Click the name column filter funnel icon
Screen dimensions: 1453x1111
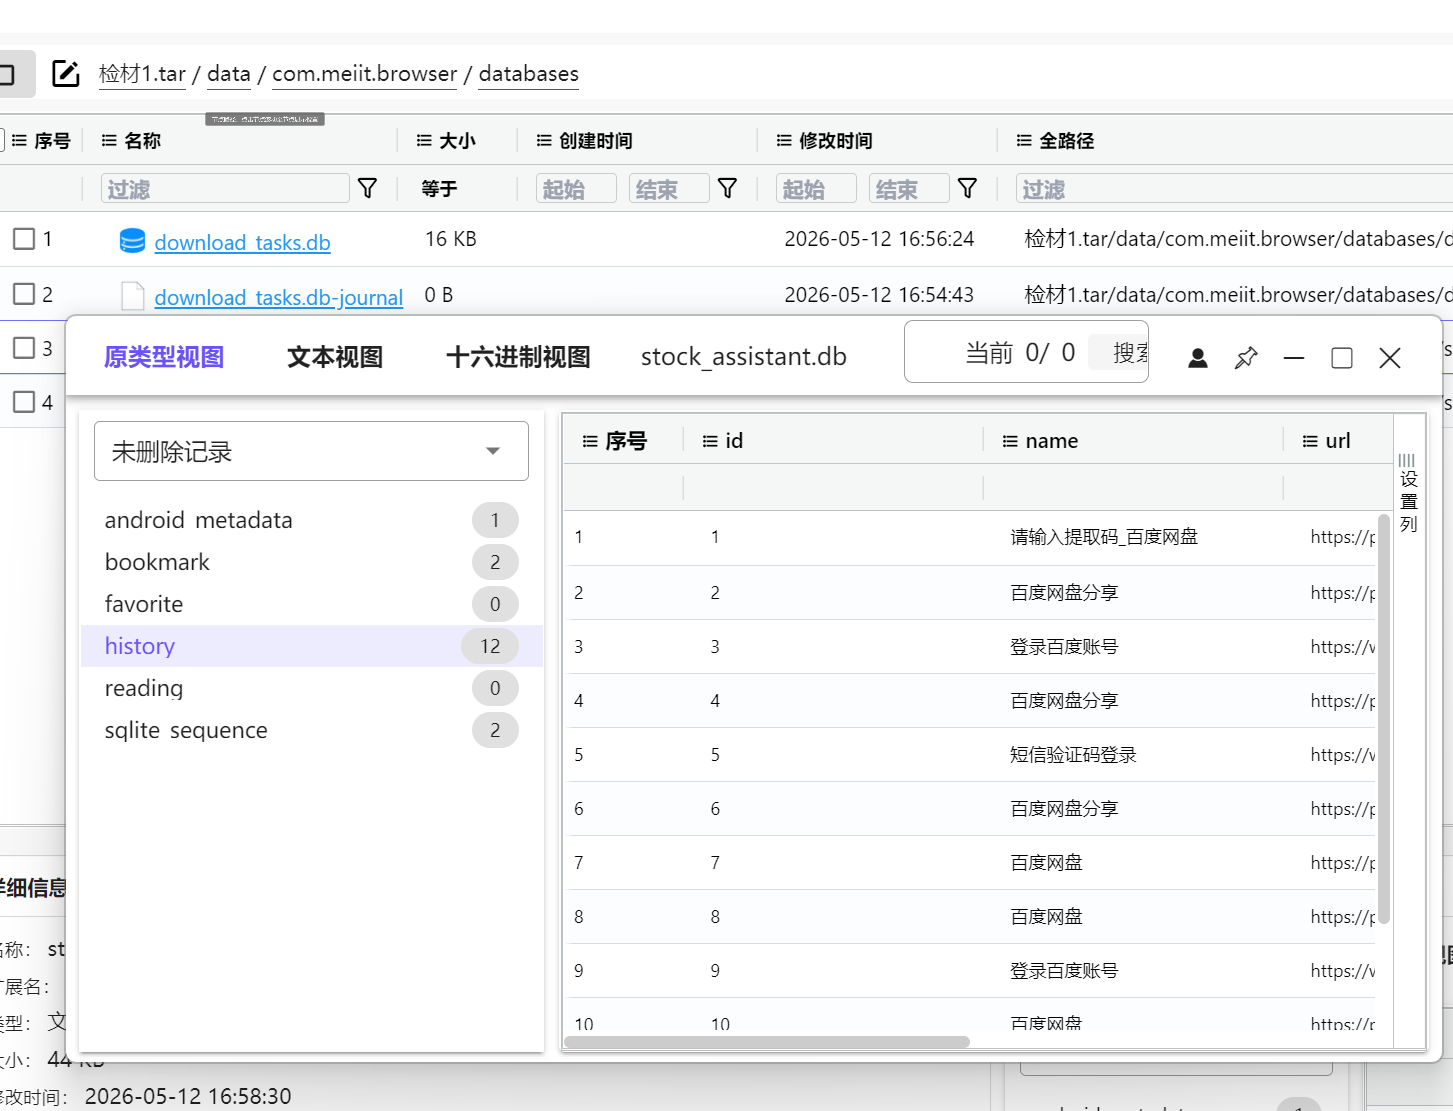367,189
